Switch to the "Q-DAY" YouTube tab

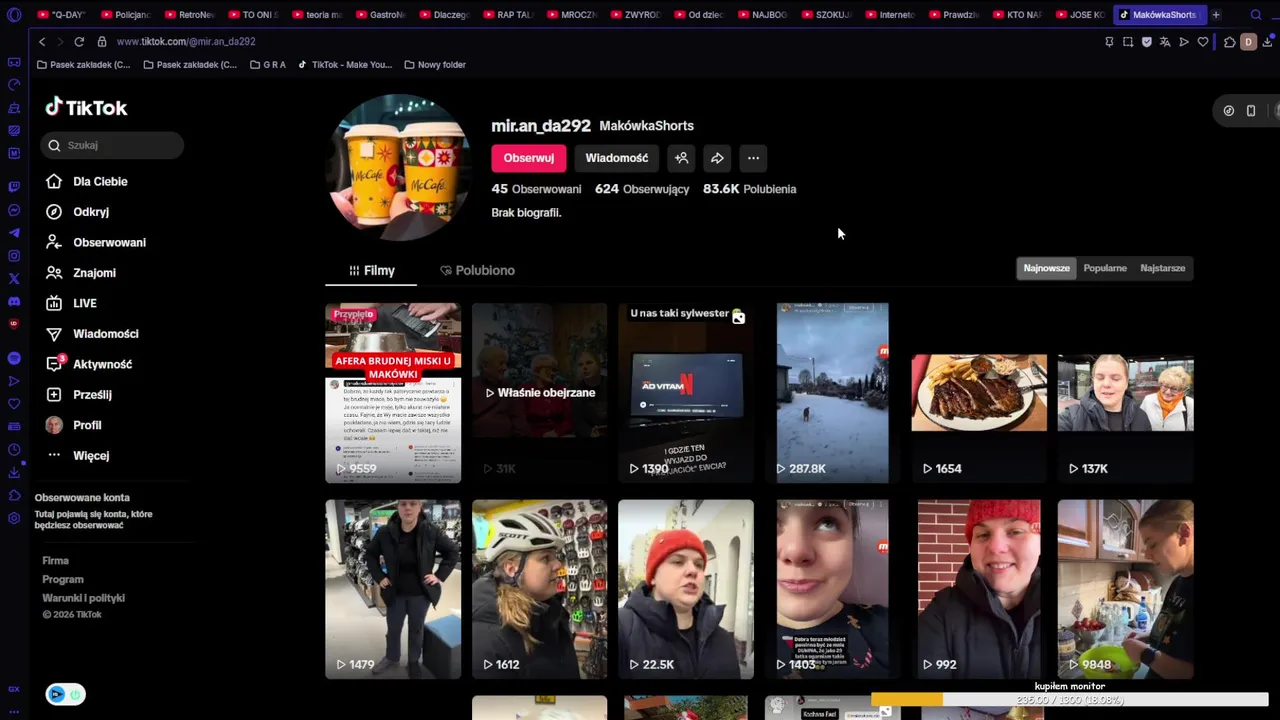coord(62,15)
